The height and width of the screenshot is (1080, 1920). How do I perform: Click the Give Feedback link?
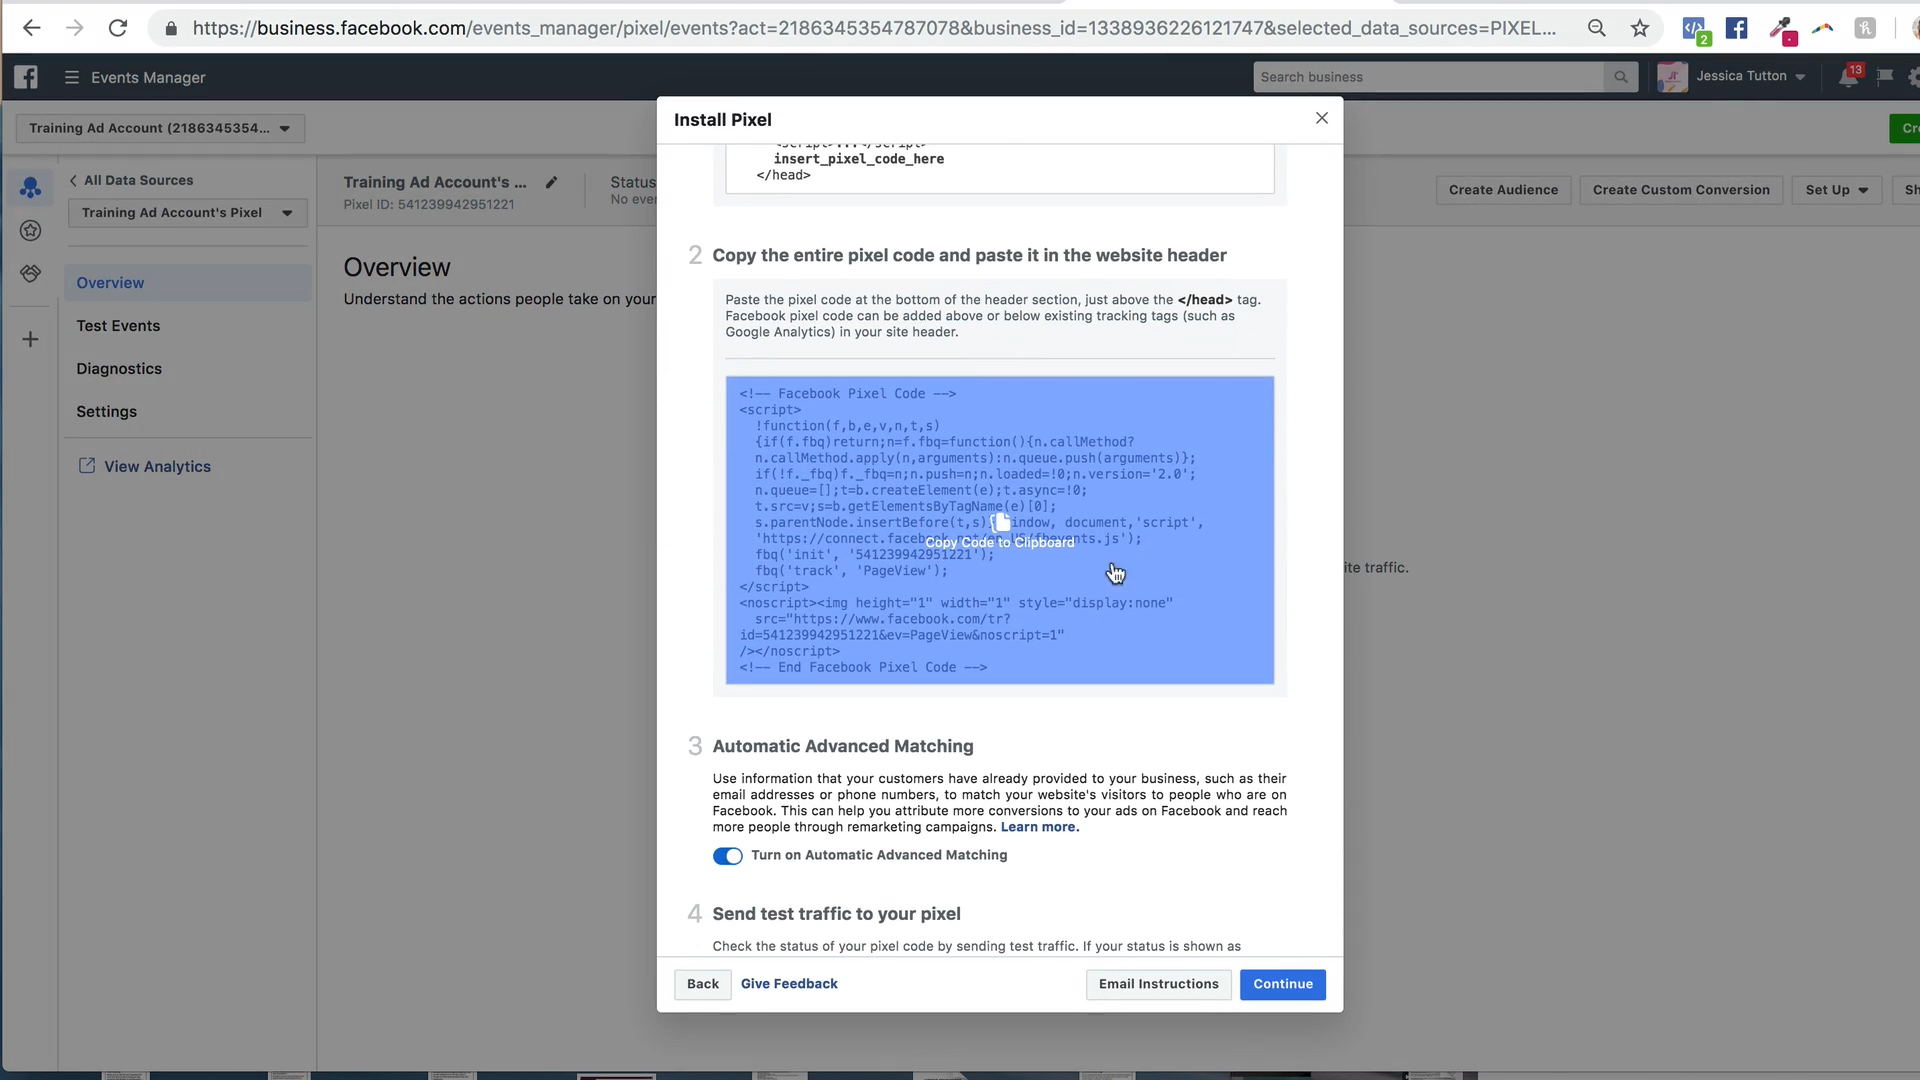click(x=789, y=984)
